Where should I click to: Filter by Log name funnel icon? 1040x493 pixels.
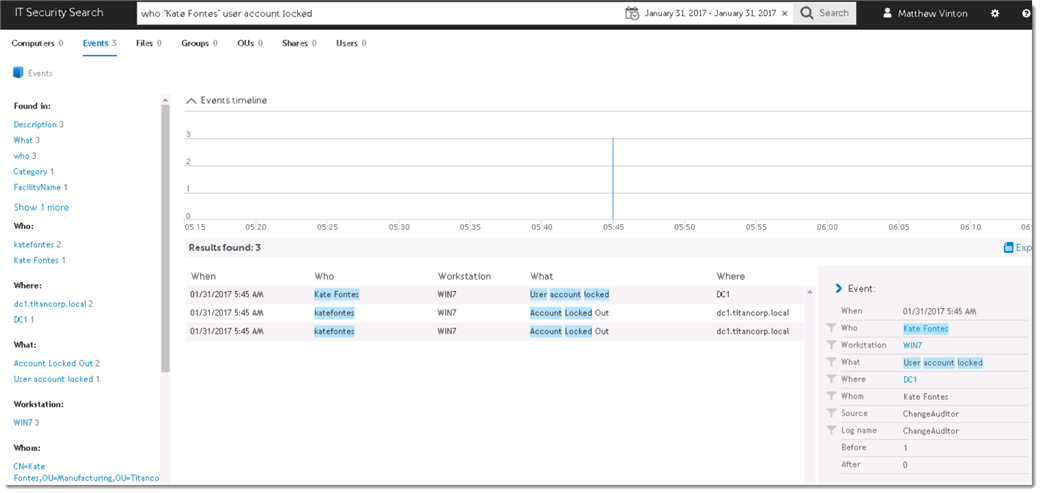click(831, 431)
